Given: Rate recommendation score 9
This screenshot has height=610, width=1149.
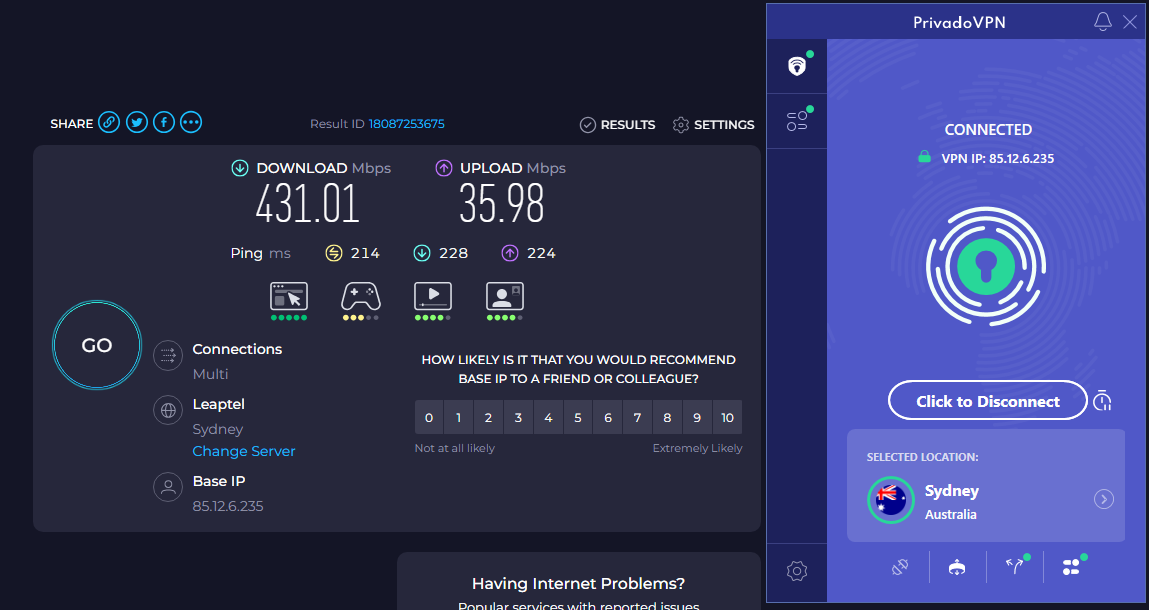Looking at the screenshot, I should coord(697,417).
